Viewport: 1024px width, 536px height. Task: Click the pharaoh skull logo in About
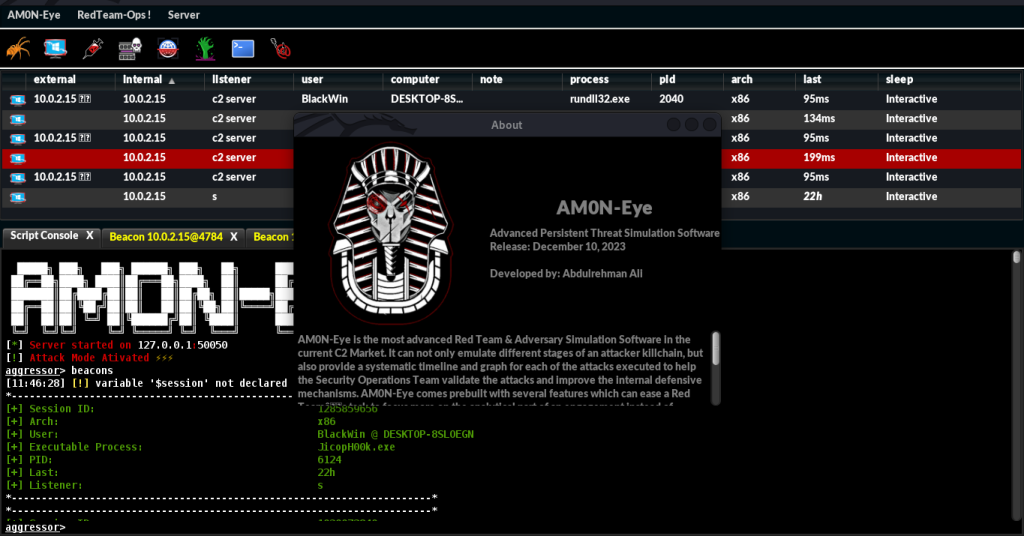(x=391, y=232)
